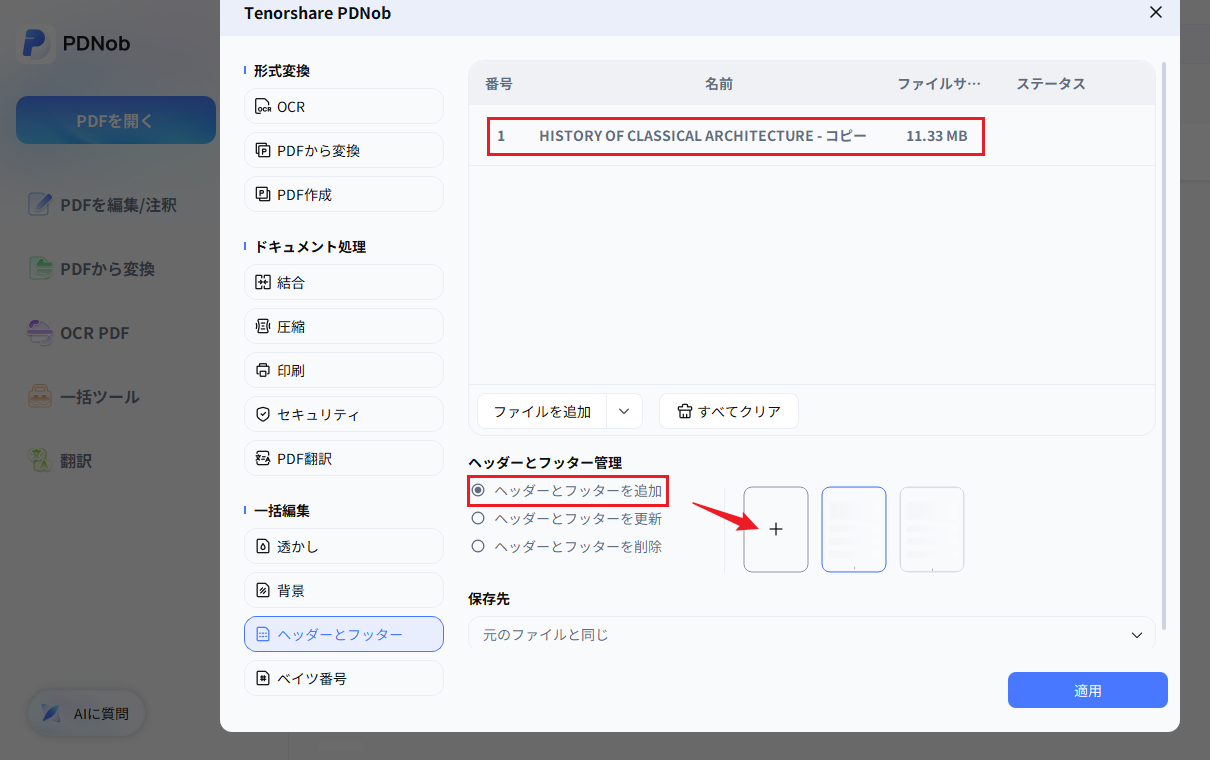The height and width of the screenshot is (760, 1210).
Task: Click PDFから変換 icon in main sidebar
Action: [40, 269]
